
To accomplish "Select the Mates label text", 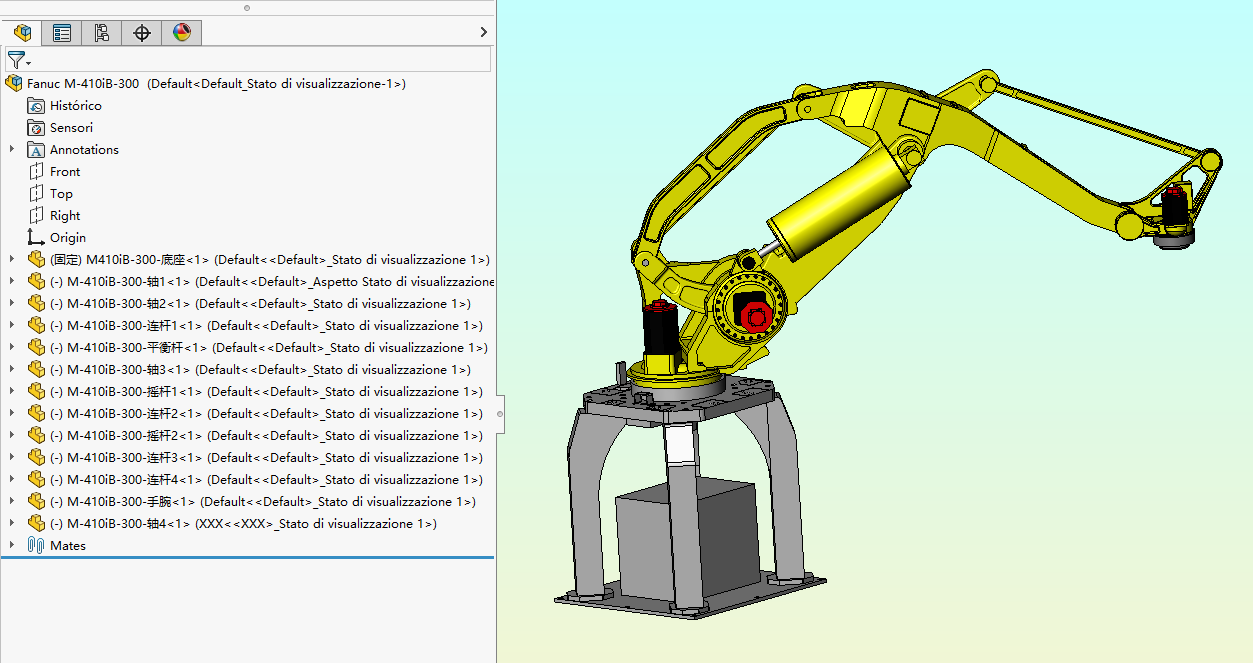I will (x=68, y=546).
